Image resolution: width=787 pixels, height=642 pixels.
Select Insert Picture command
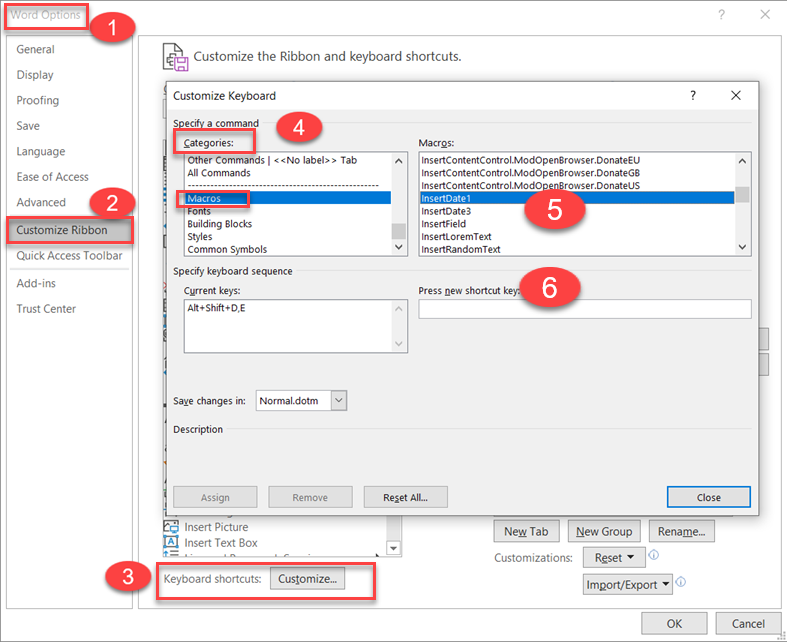click(x=216, y=527)
